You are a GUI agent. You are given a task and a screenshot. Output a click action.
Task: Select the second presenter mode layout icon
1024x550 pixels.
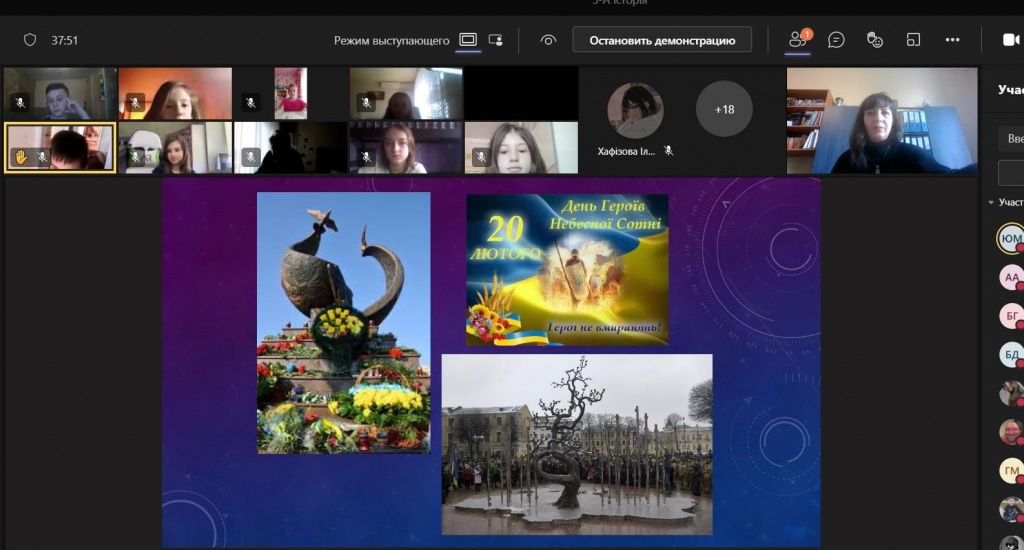click(496, 40)
